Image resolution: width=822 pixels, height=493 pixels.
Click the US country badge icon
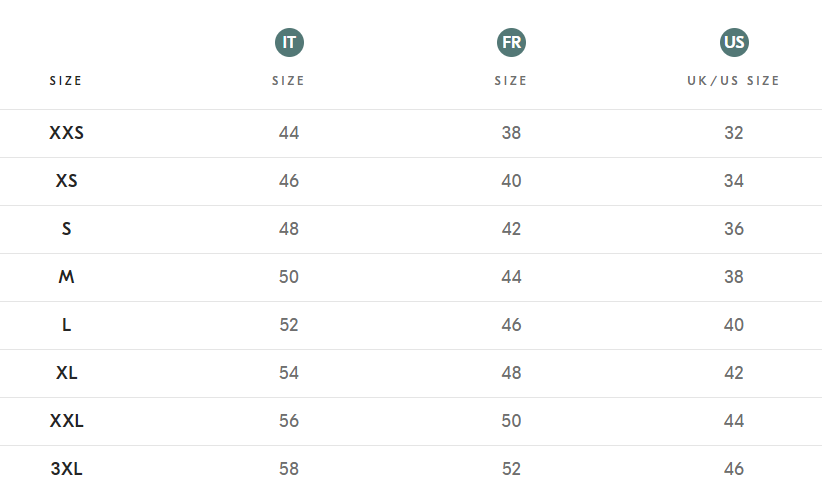(x=734, y=42)
